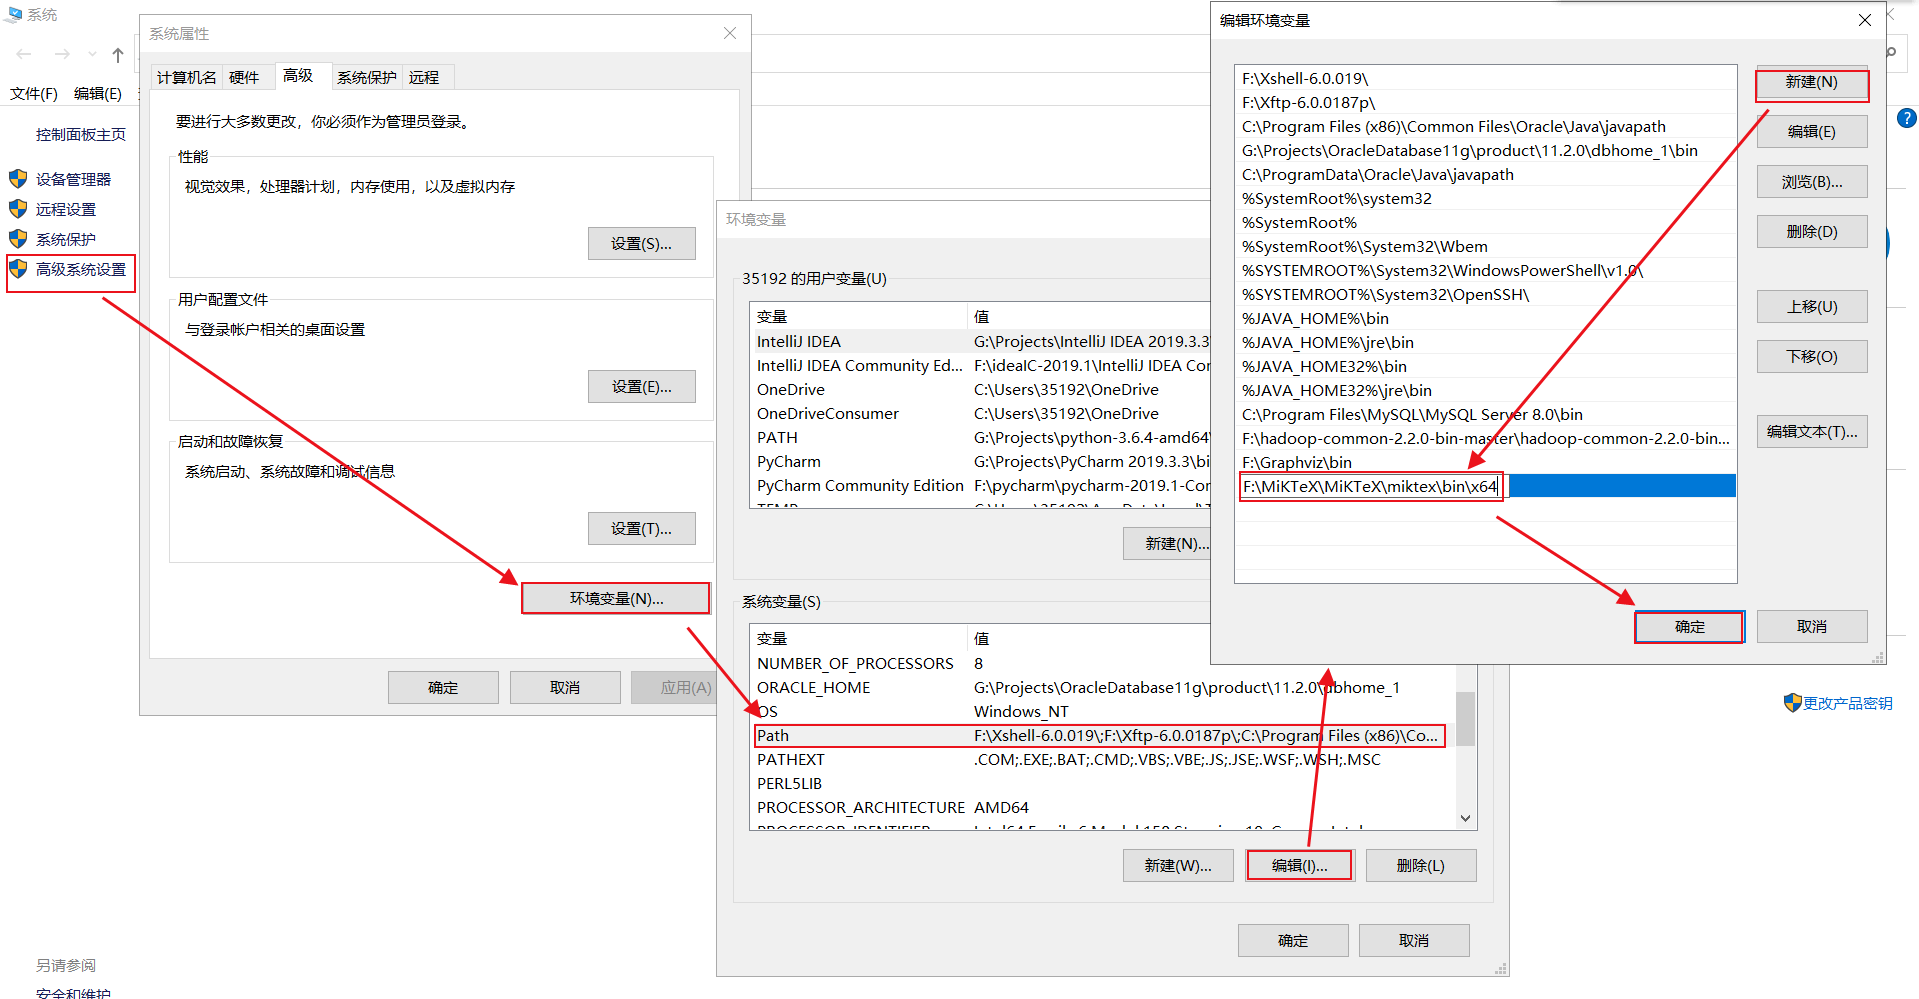1919x999 pixels.
Task: Click 取消 in 编辑环境变量 dialog
Action: pos(1812,626)
